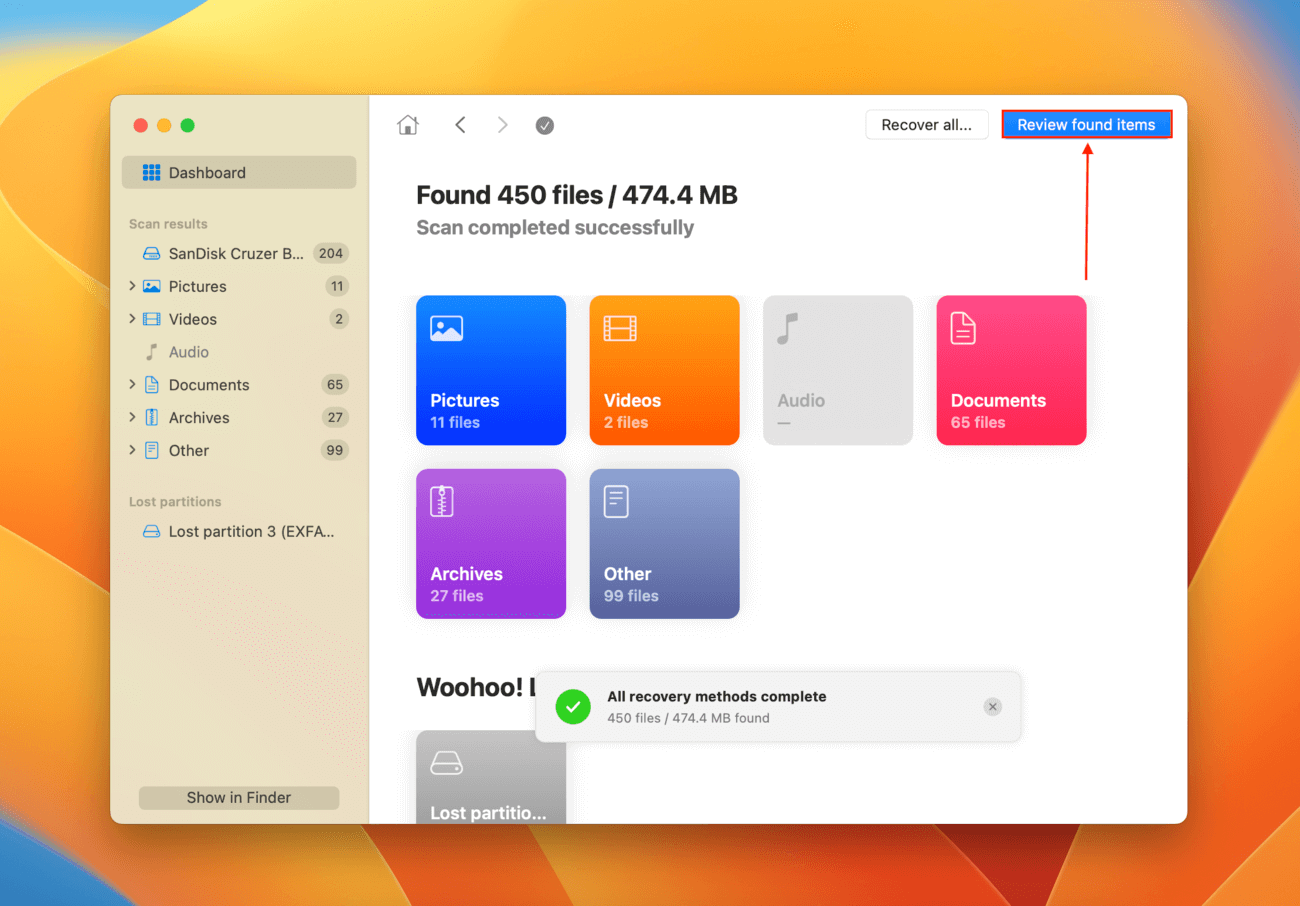Screen dimensions: 1300x906
Task: Open the Lost partition card
Action: 491,777
